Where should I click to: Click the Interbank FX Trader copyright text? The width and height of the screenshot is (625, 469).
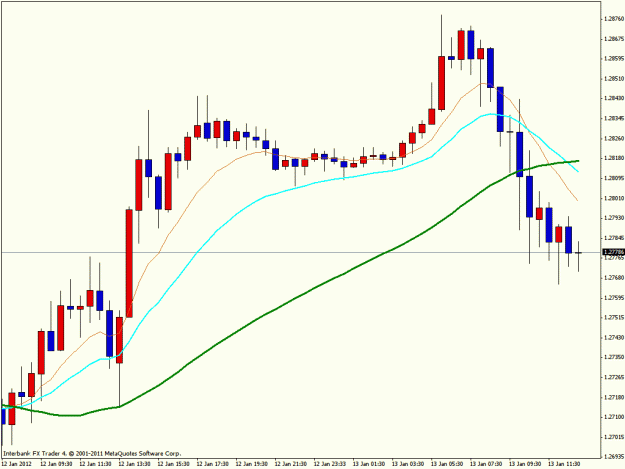(92, 453)
